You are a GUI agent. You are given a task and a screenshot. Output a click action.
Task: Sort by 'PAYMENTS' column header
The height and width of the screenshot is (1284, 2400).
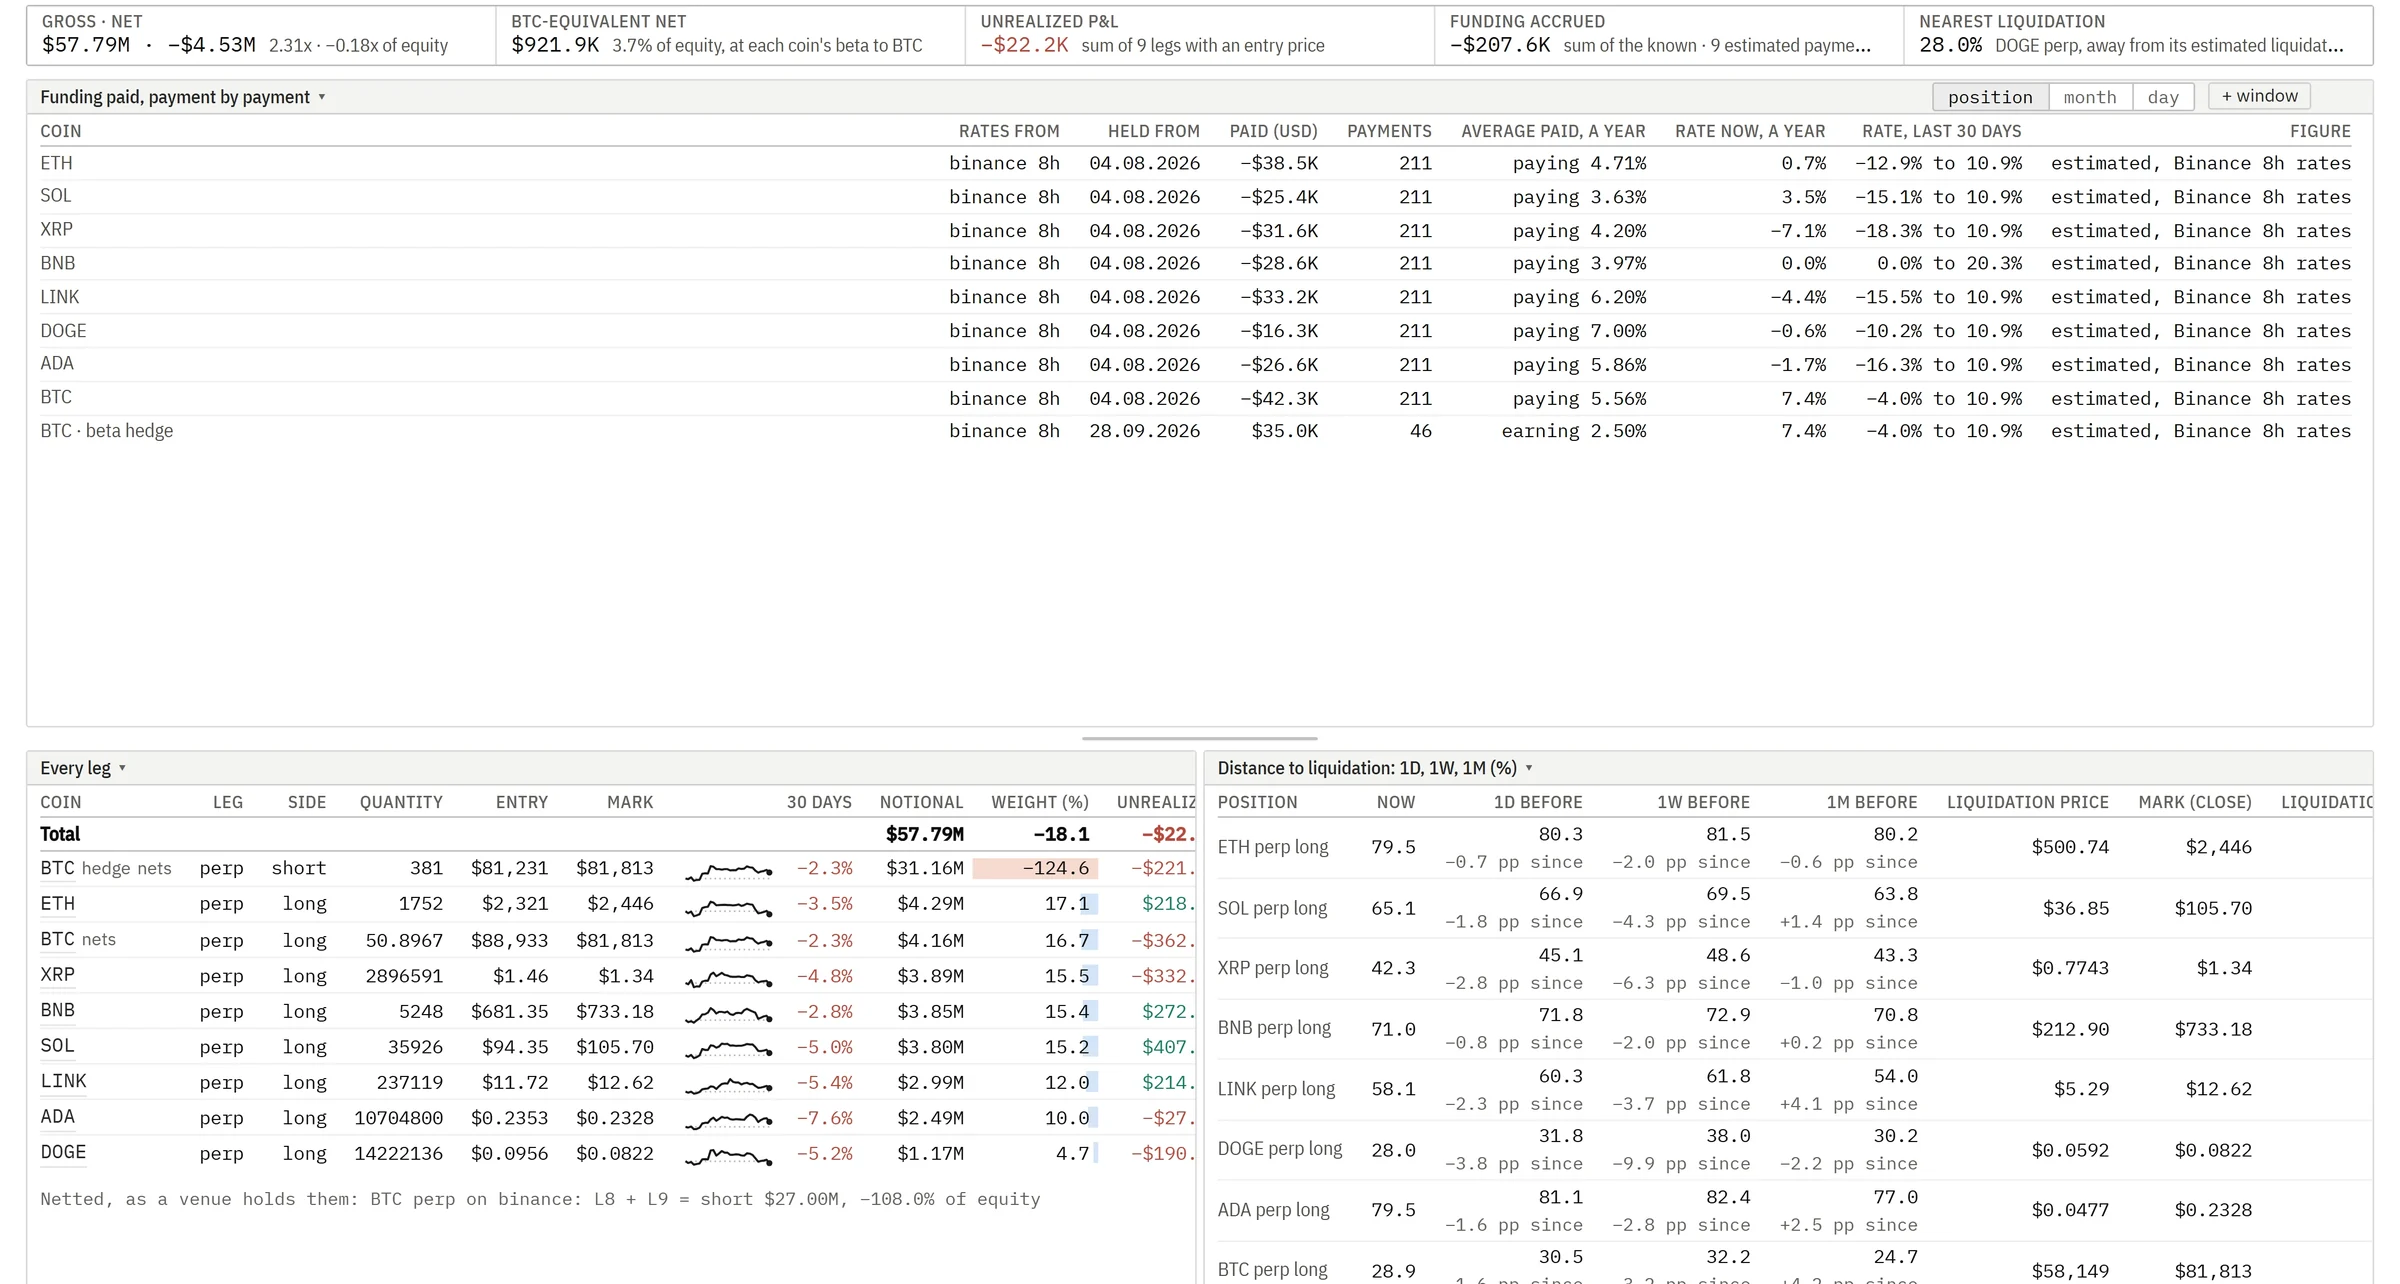click(x=1389, y=131)
